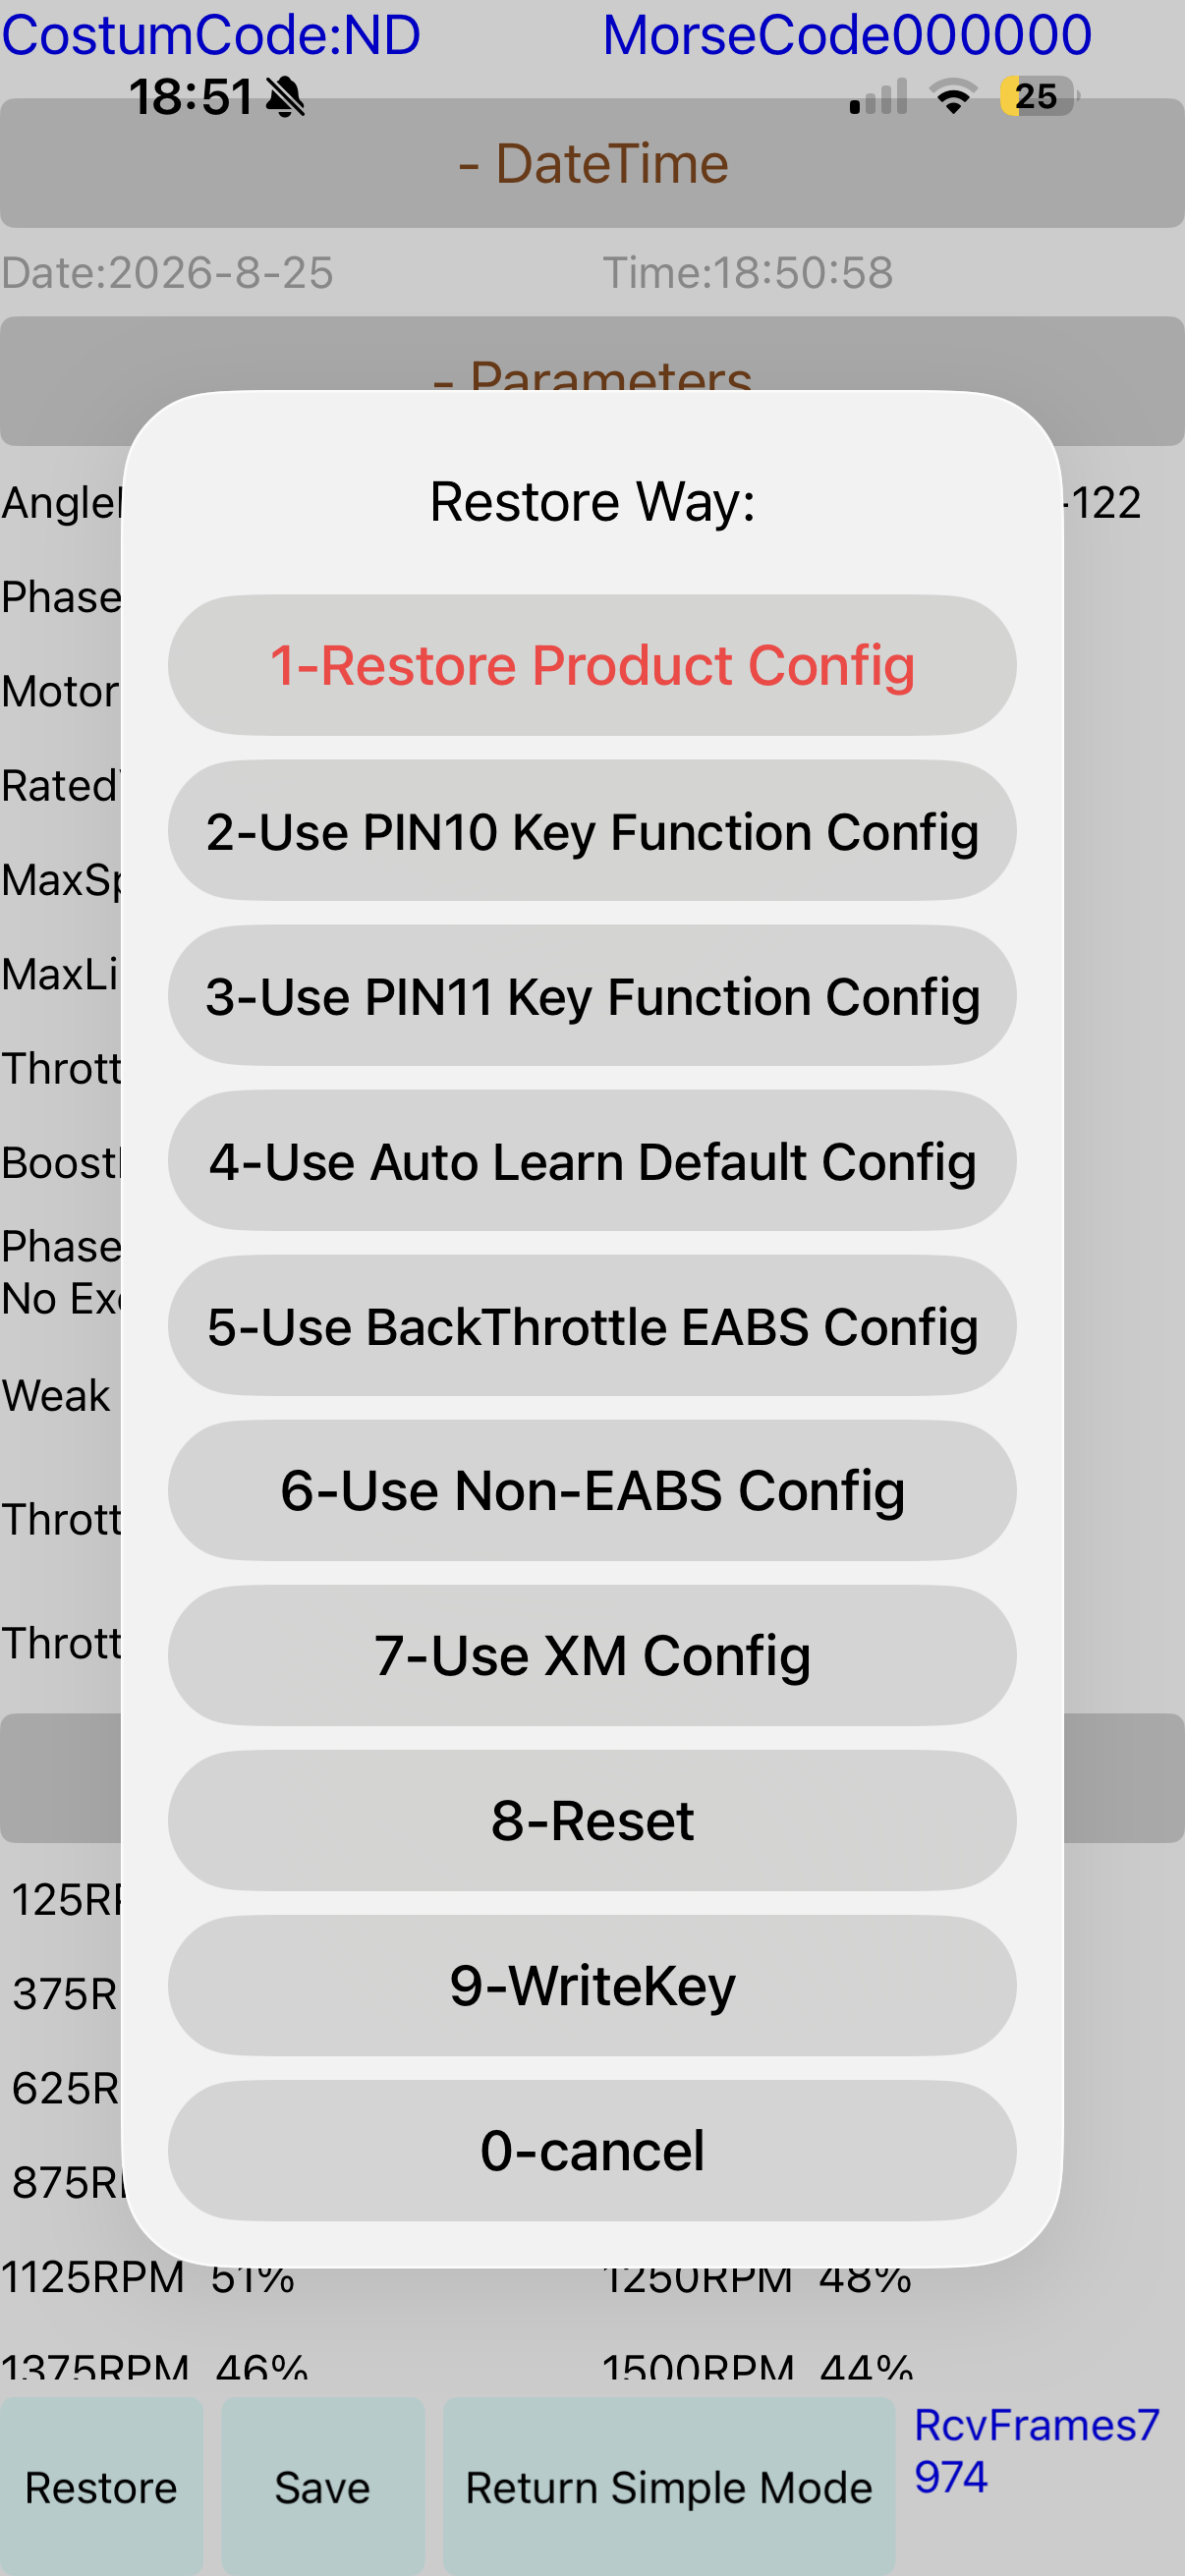Tap the MorseCode000000 label
The height and width of the screenshot is (2576, 1185).
click(847, 35)
